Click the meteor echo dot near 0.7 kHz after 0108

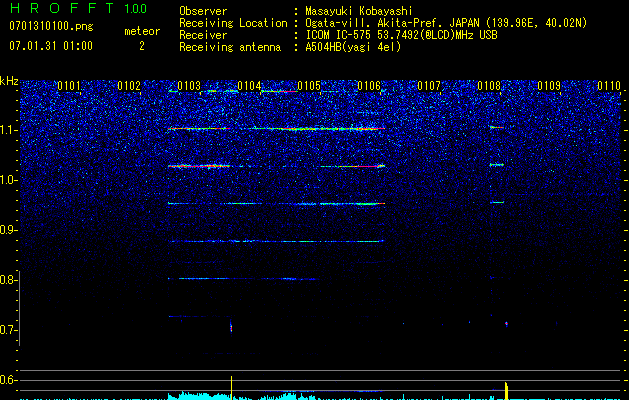[x=506, y=324]
